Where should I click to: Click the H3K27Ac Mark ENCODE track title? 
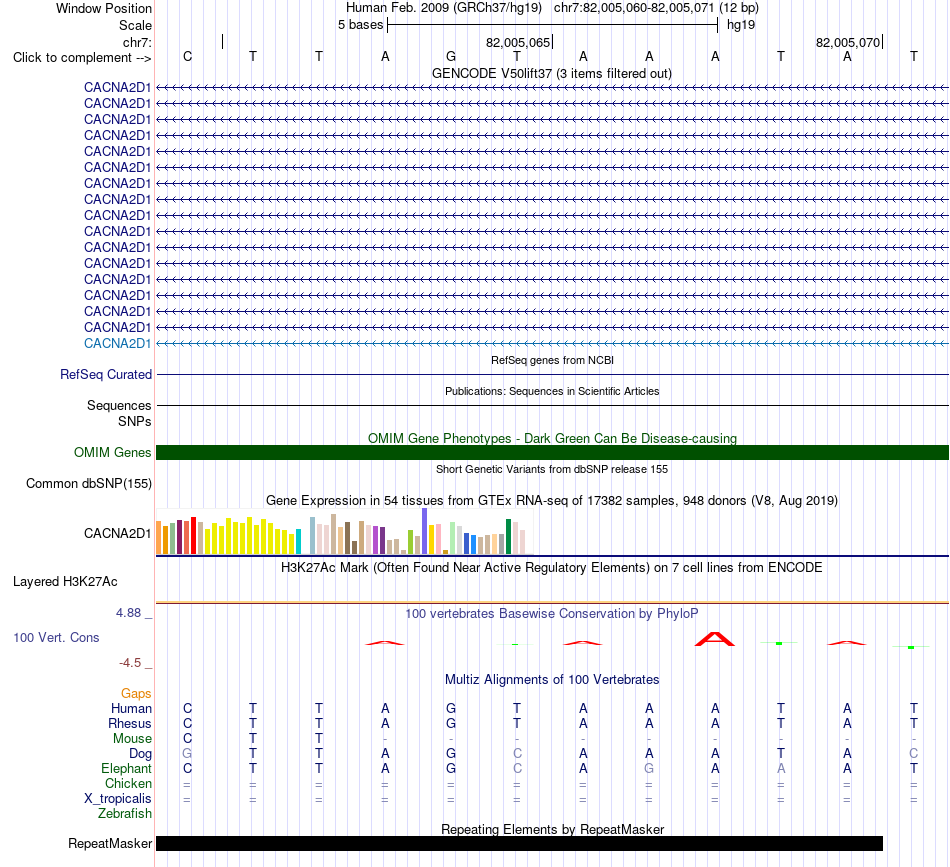click(552, 568)
